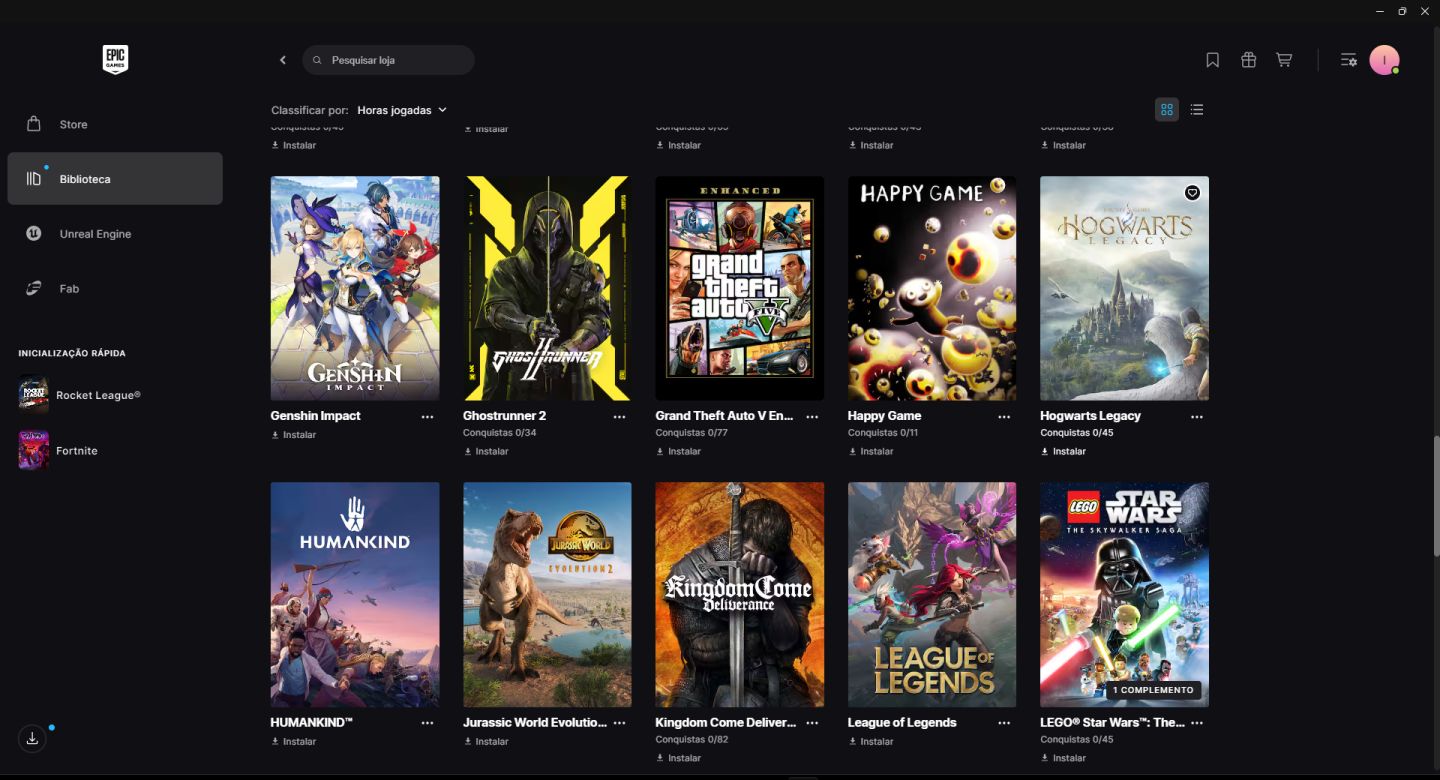Open options menu for Ghostrunner 2
Image resolution: width=1440 pixels, height=780 pixels.
click(x=619, y=417)
